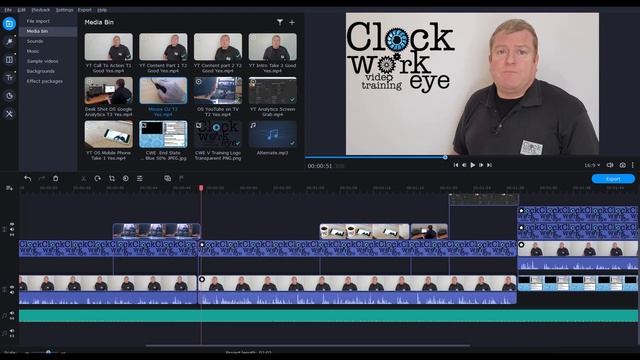Image resolution: width=640 pixels, height=360 pixels.
Task: Select CWE End Slate Blue JPEG thumbnail
Action: (163, 134)
